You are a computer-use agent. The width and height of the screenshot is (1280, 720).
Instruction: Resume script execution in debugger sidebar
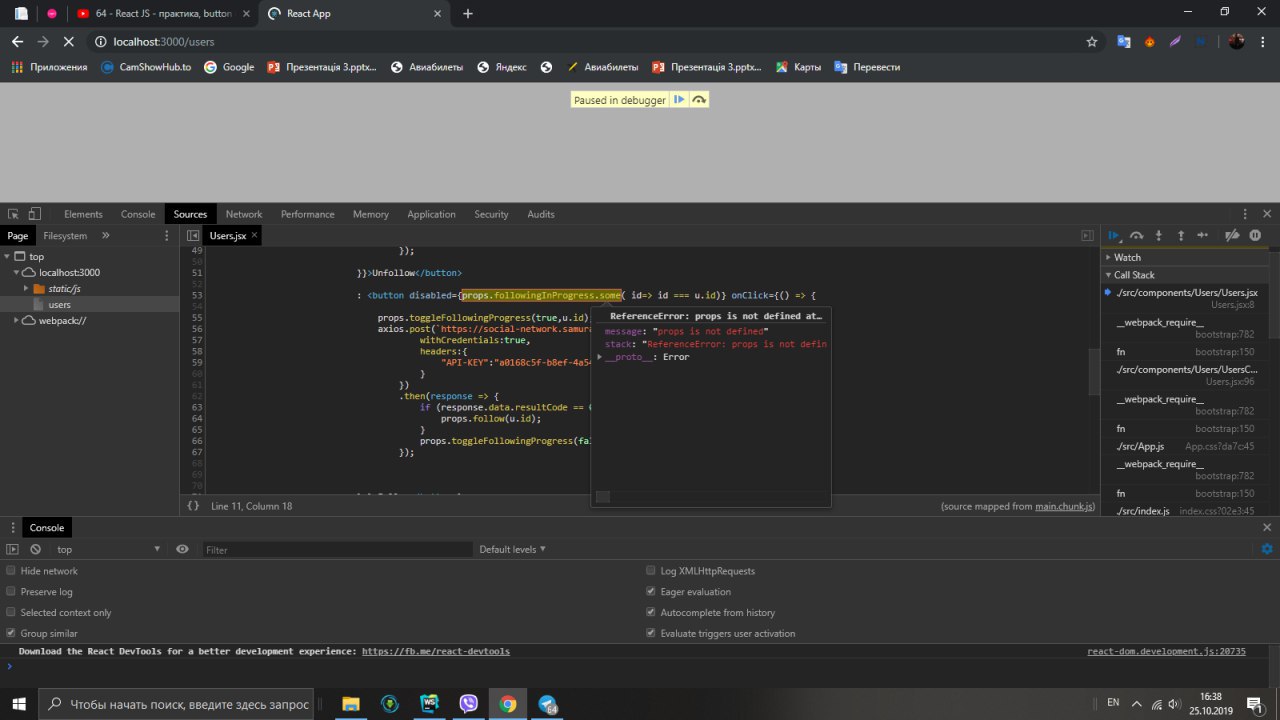tap(1114, 236)
